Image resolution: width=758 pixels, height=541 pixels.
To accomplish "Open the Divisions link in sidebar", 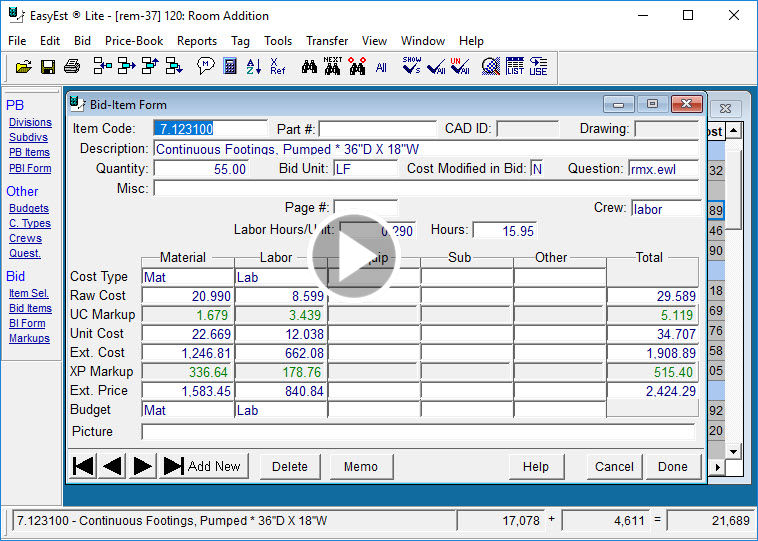I will (x=30, y=123).
